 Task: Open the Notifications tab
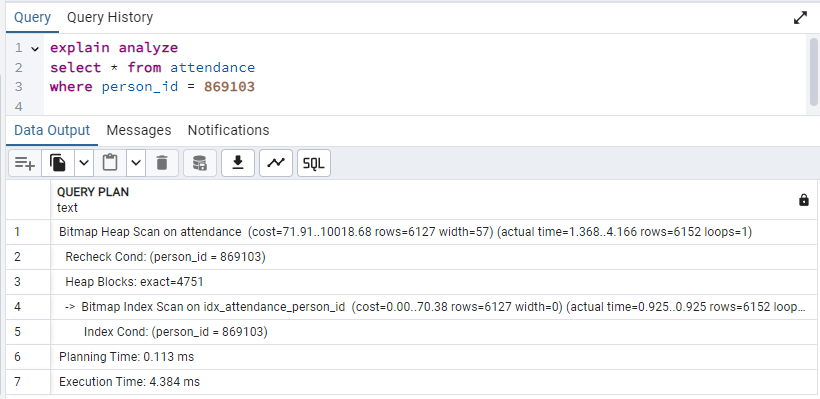[x=229, y=130]
